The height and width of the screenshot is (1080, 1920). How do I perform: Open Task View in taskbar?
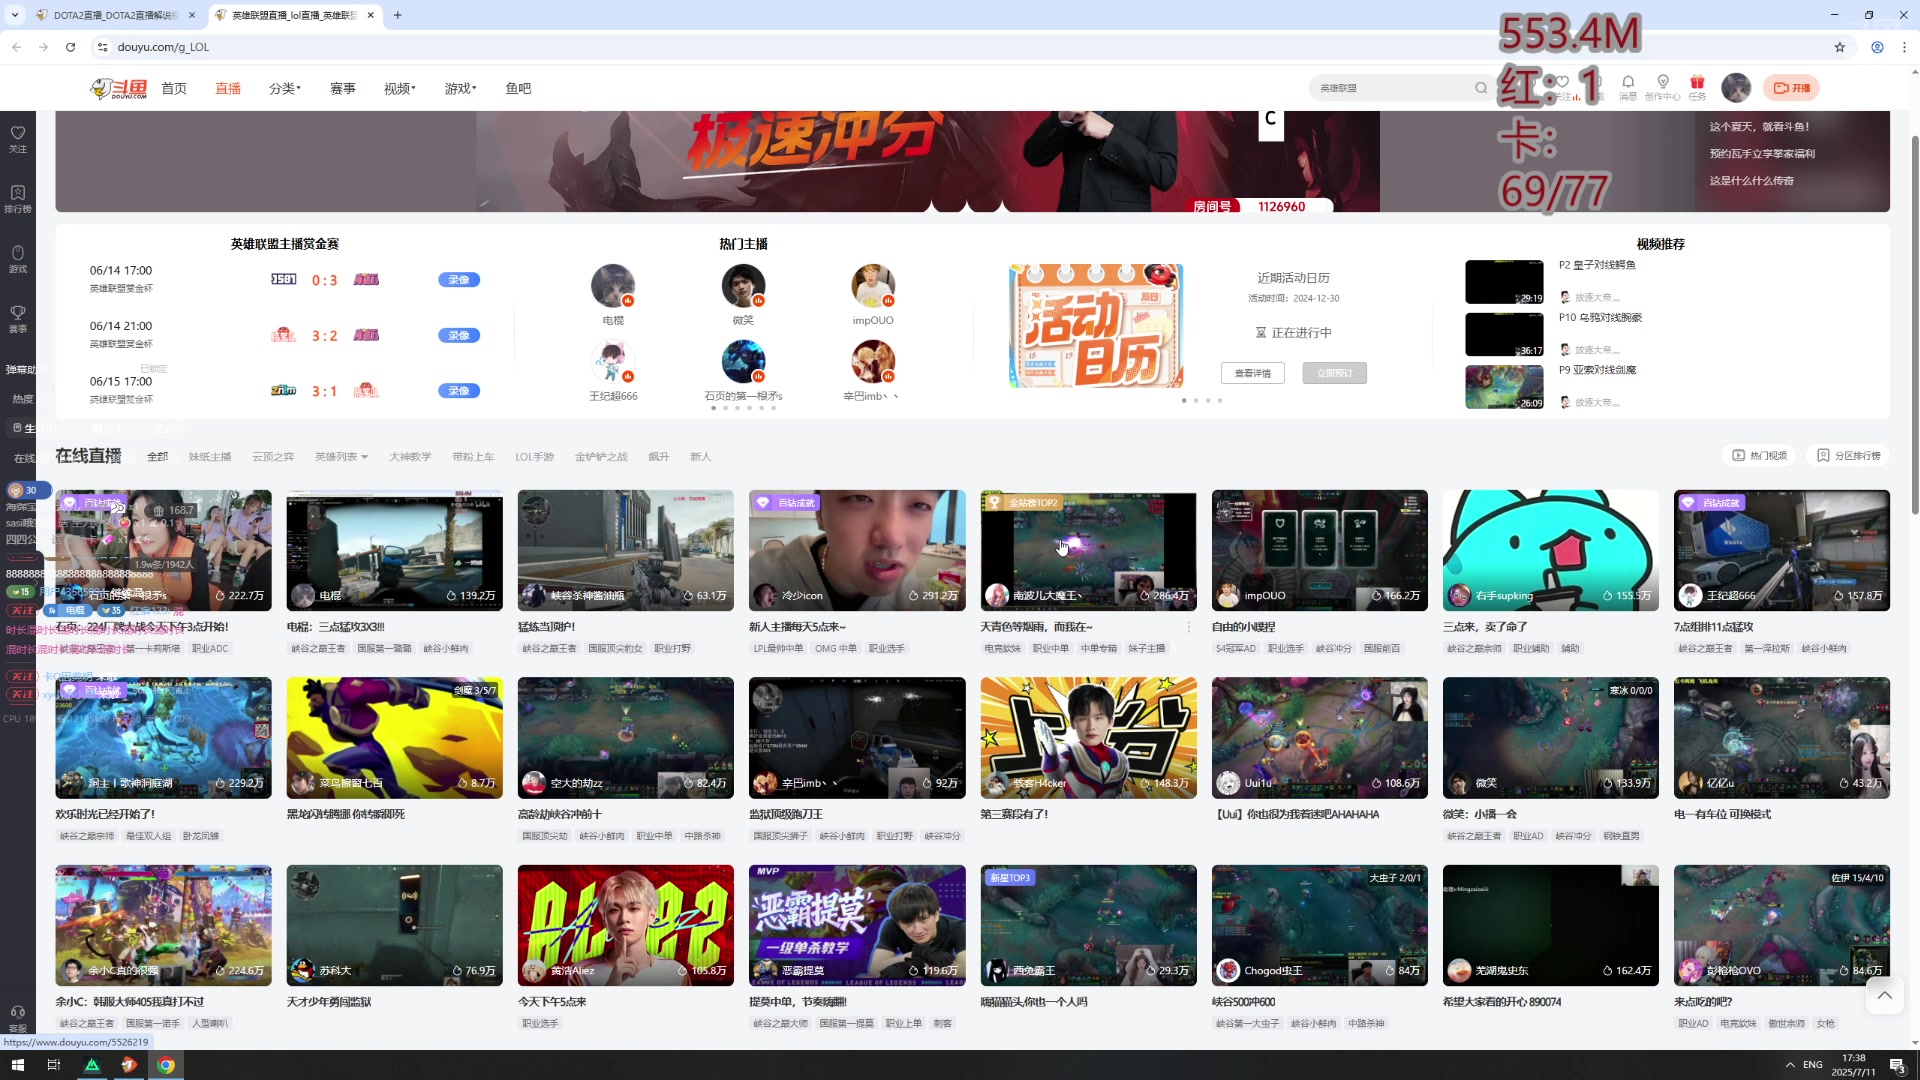54,1065
